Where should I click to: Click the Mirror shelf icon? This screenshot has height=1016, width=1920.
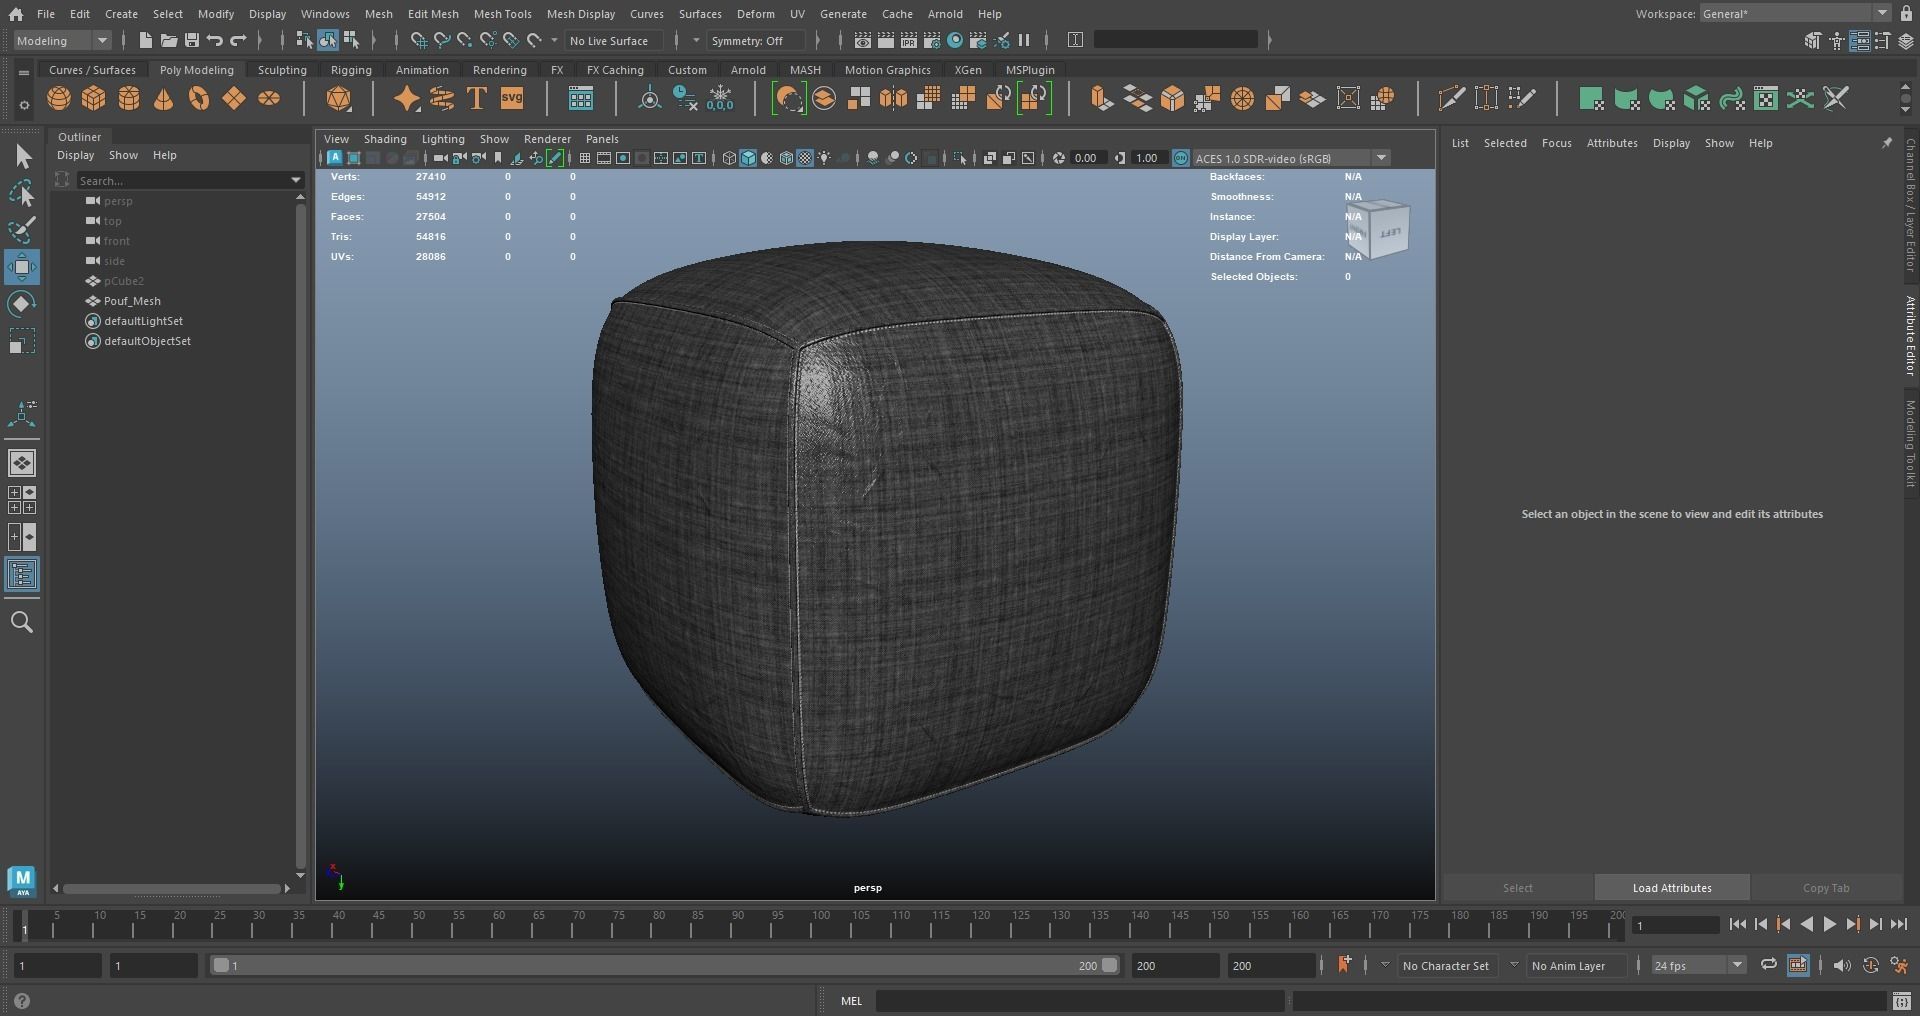coord(894,98)
